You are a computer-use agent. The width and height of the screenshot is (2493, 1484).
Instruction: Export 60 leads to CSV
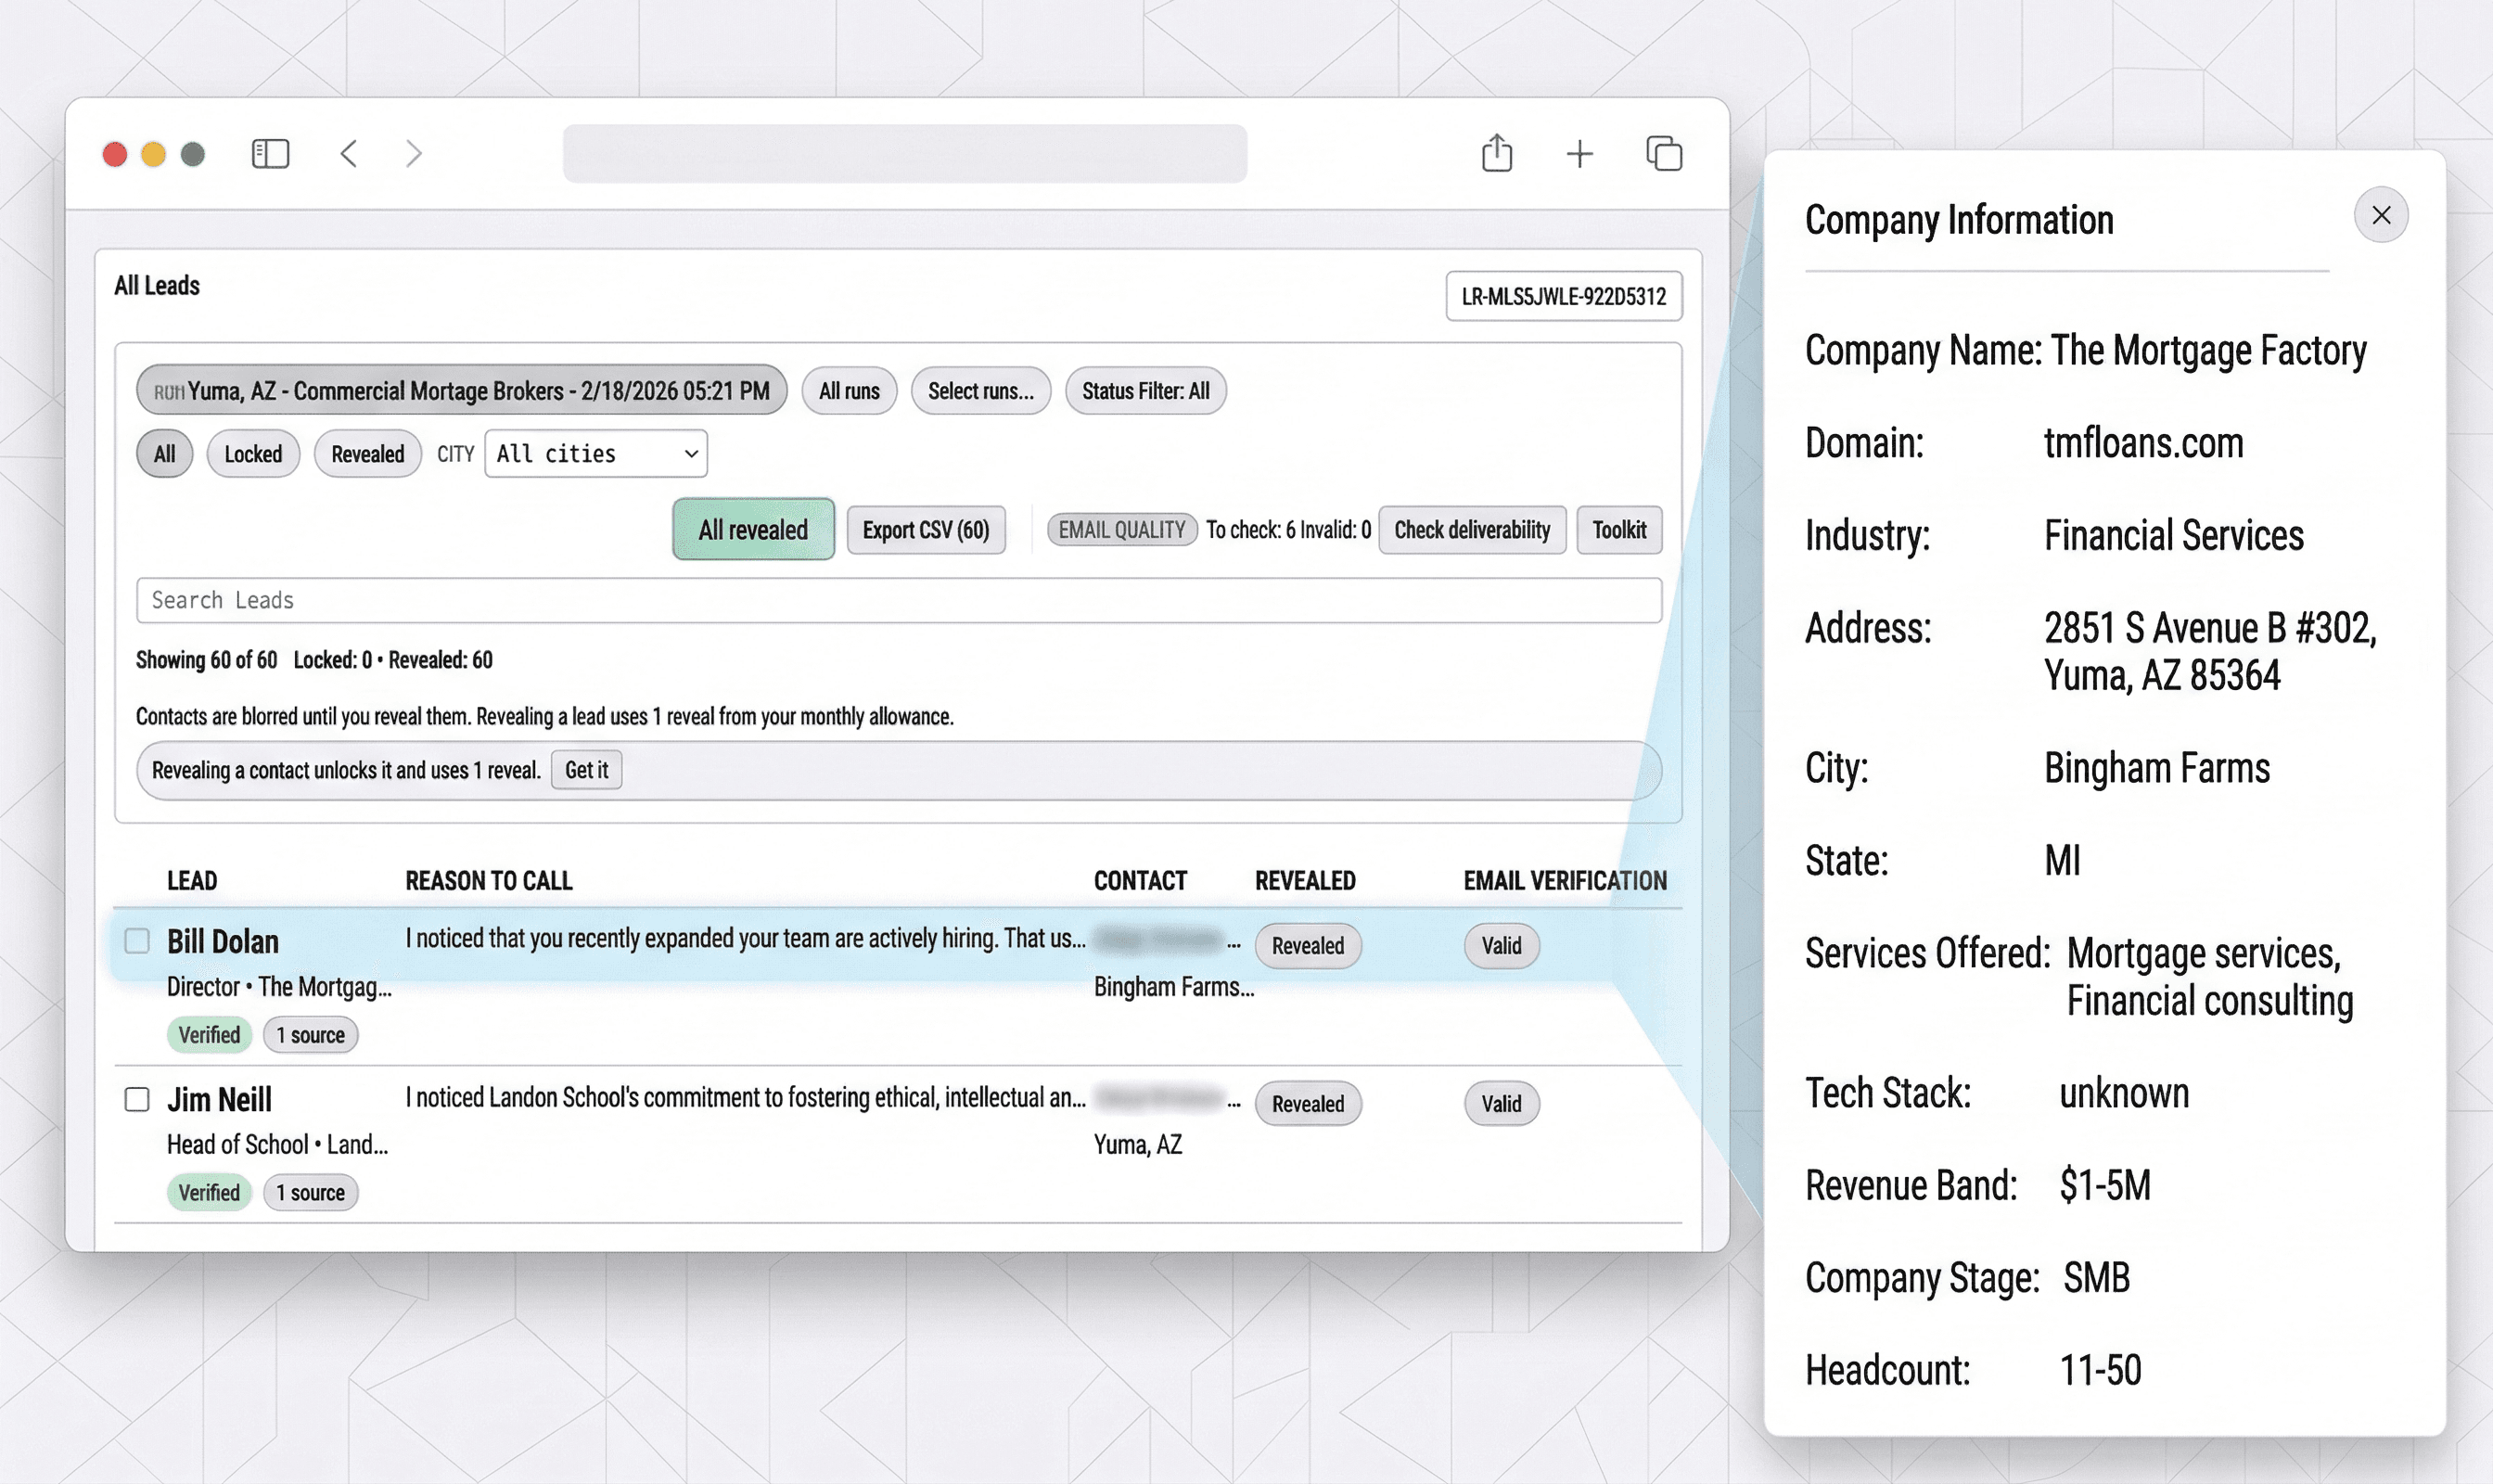pos(926,530)
